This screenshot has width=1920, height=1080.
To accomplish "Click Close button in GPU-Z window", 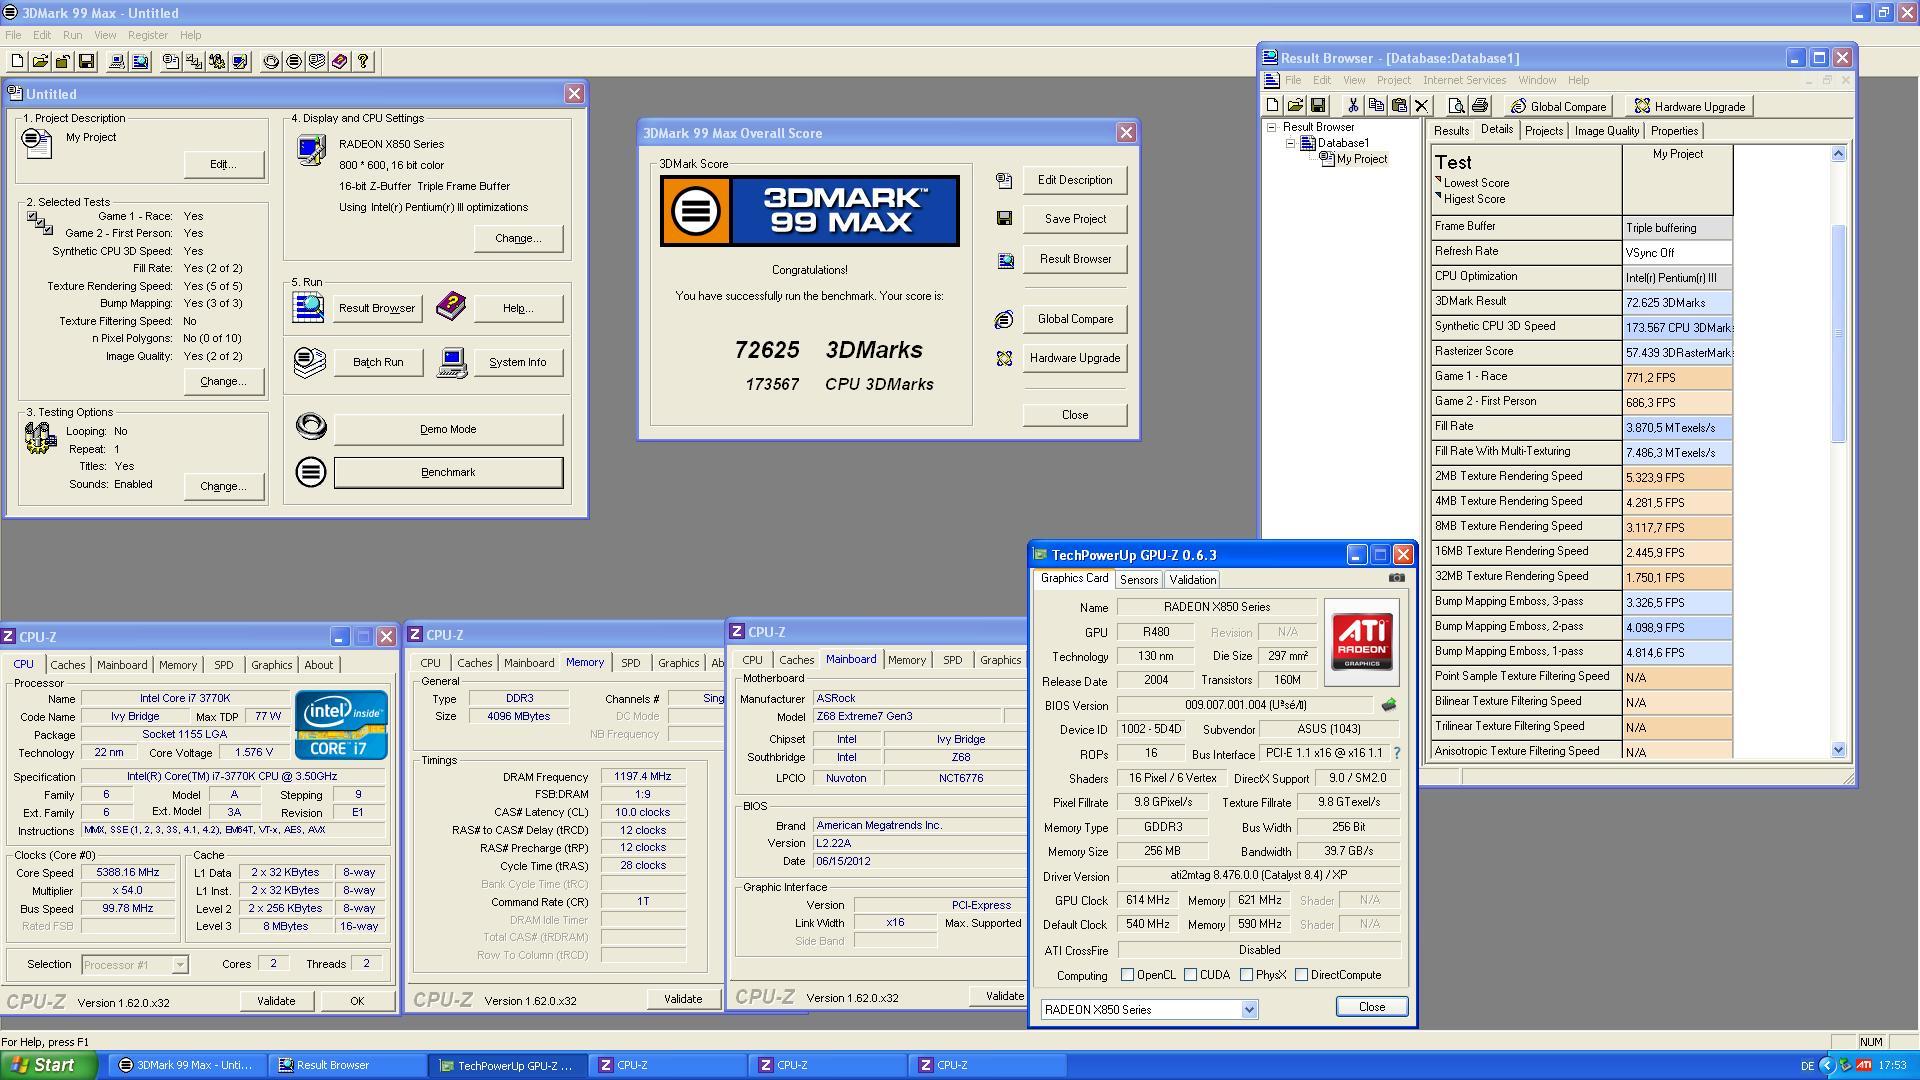I will click(x=1372, y=1007).
